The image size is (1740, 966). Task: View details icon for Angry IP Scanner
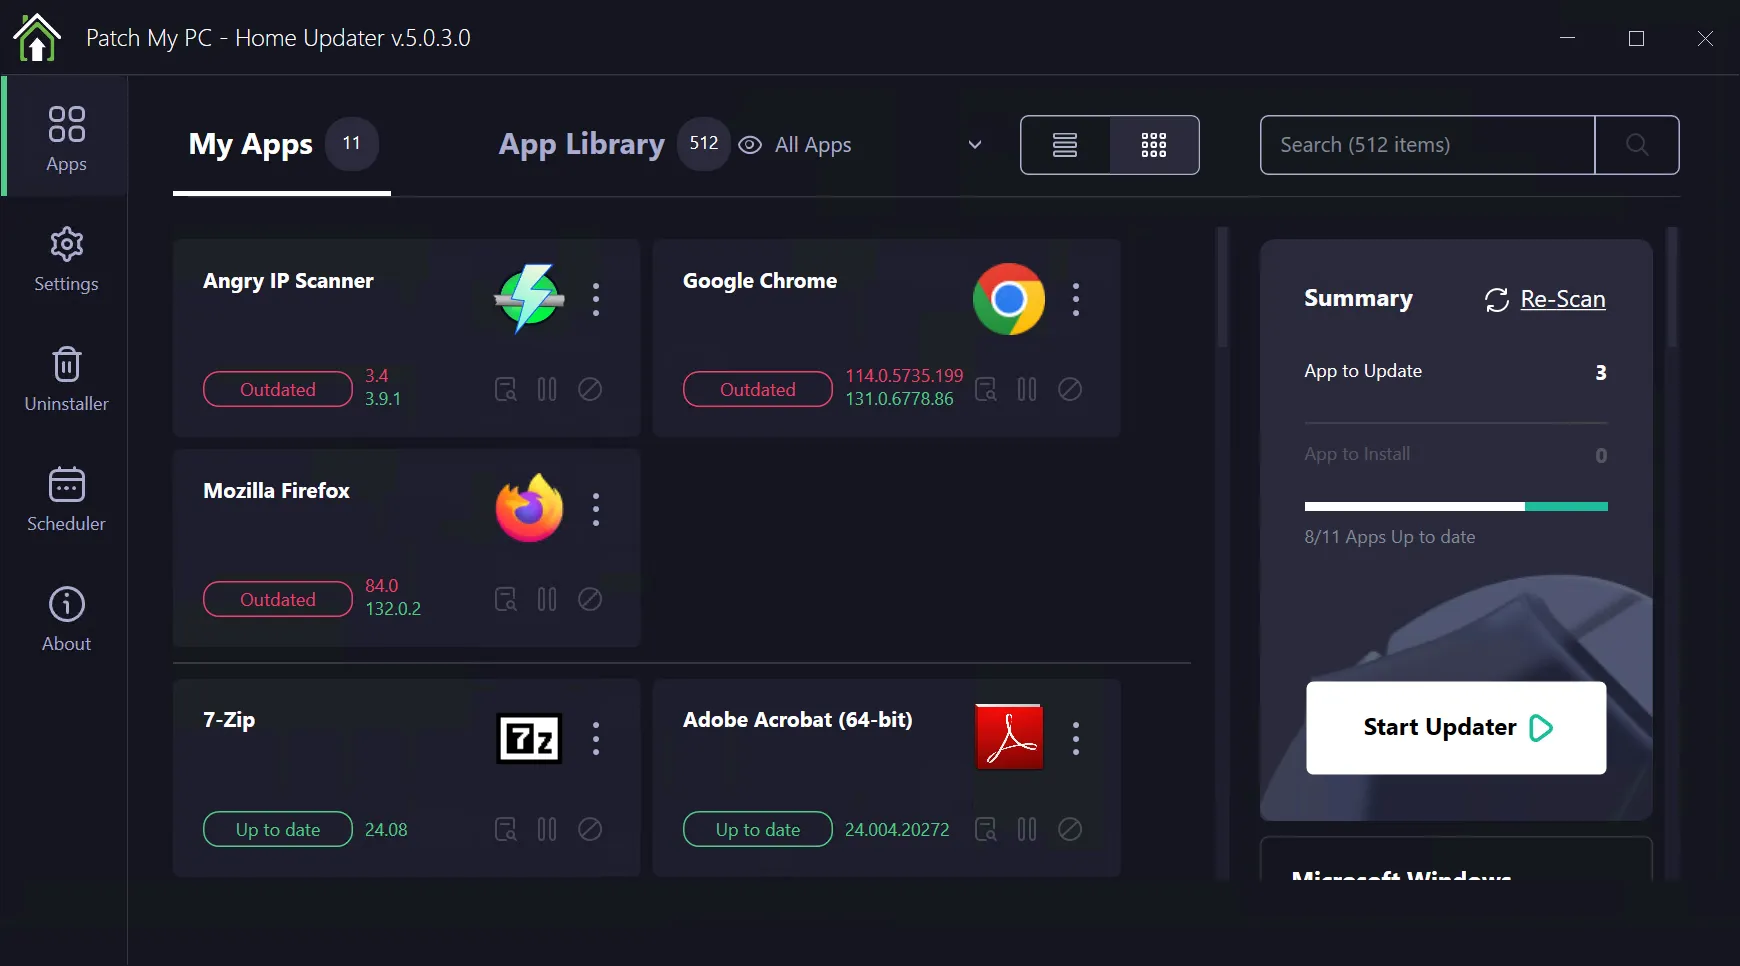click(x=506, y=389)
